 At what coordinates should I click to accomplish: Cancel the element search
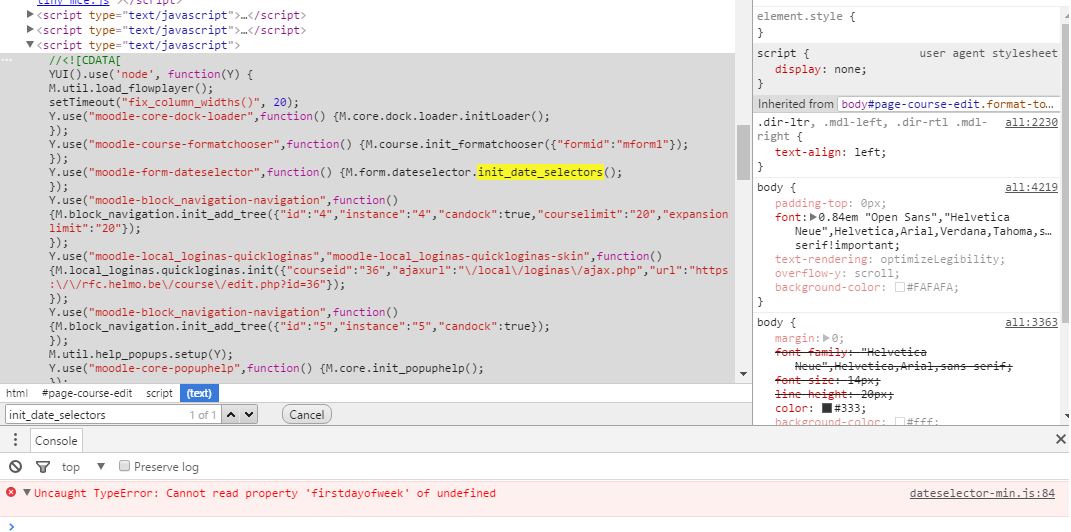tap(307, 415)
